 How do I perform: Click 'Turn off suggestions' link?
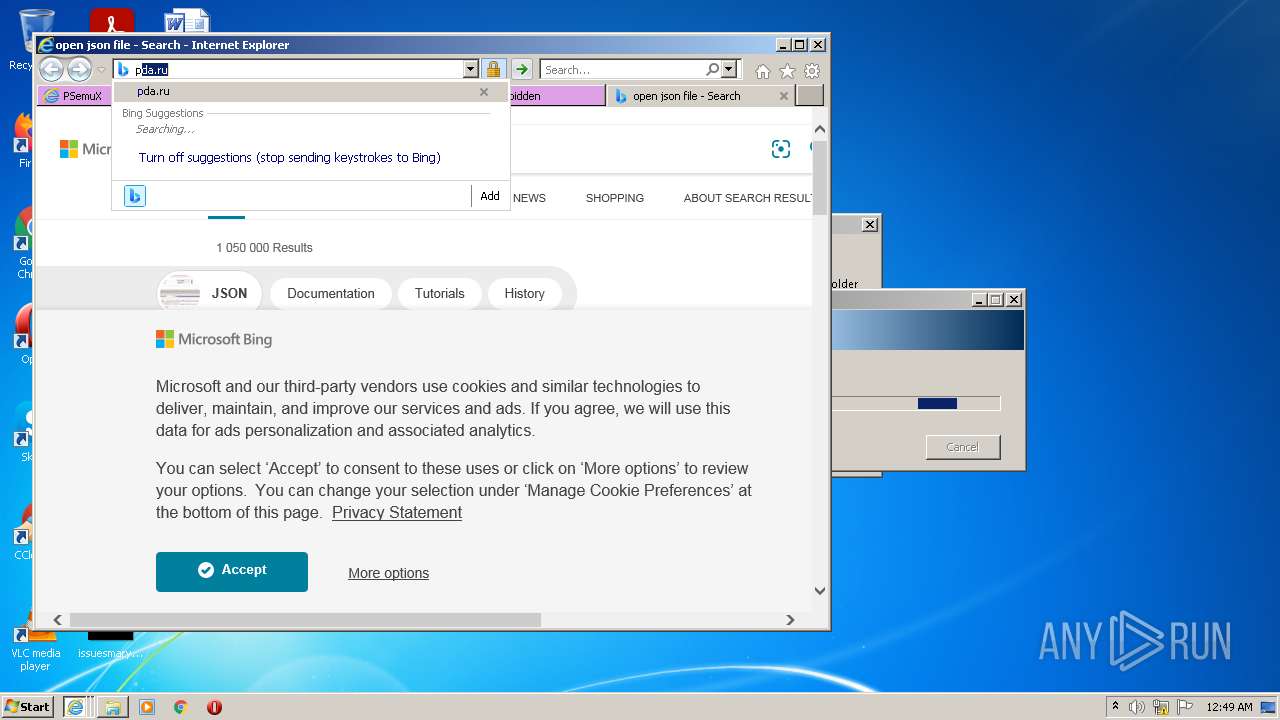(x=290, y=157)
